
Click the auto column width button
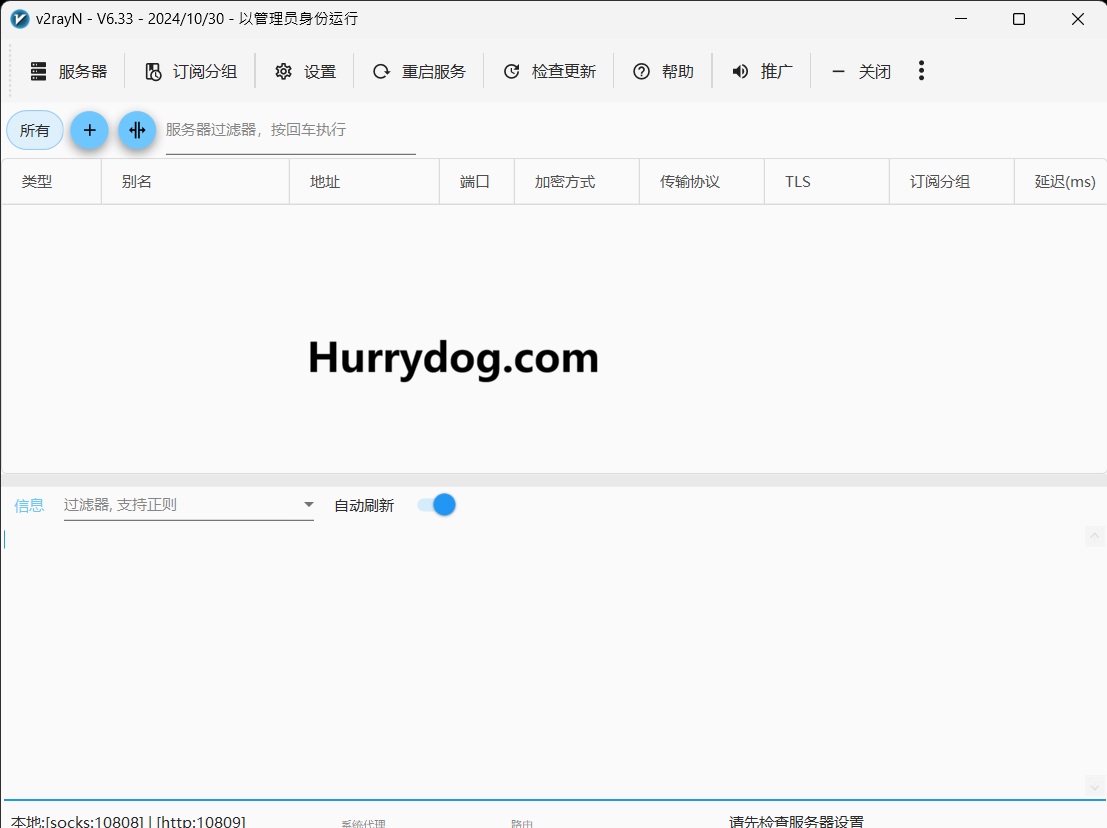(137, 130)
